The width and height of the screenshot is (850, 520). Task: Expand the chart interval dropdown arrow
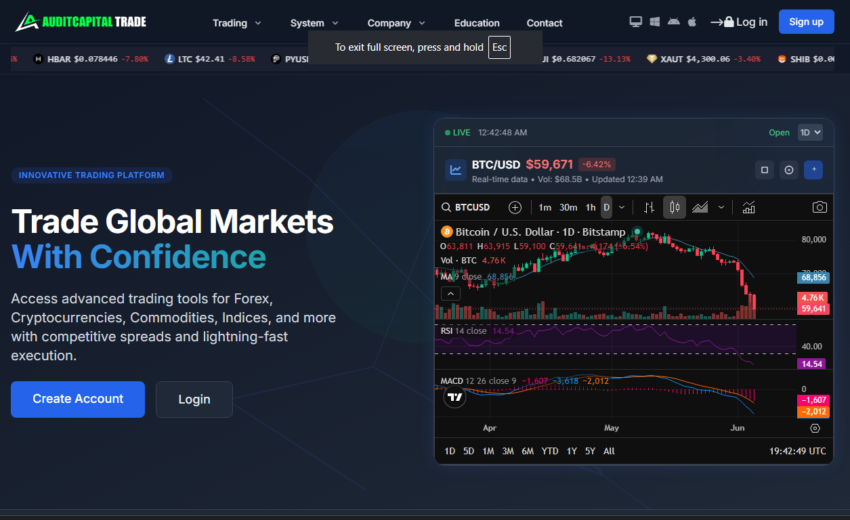[622, 207]
